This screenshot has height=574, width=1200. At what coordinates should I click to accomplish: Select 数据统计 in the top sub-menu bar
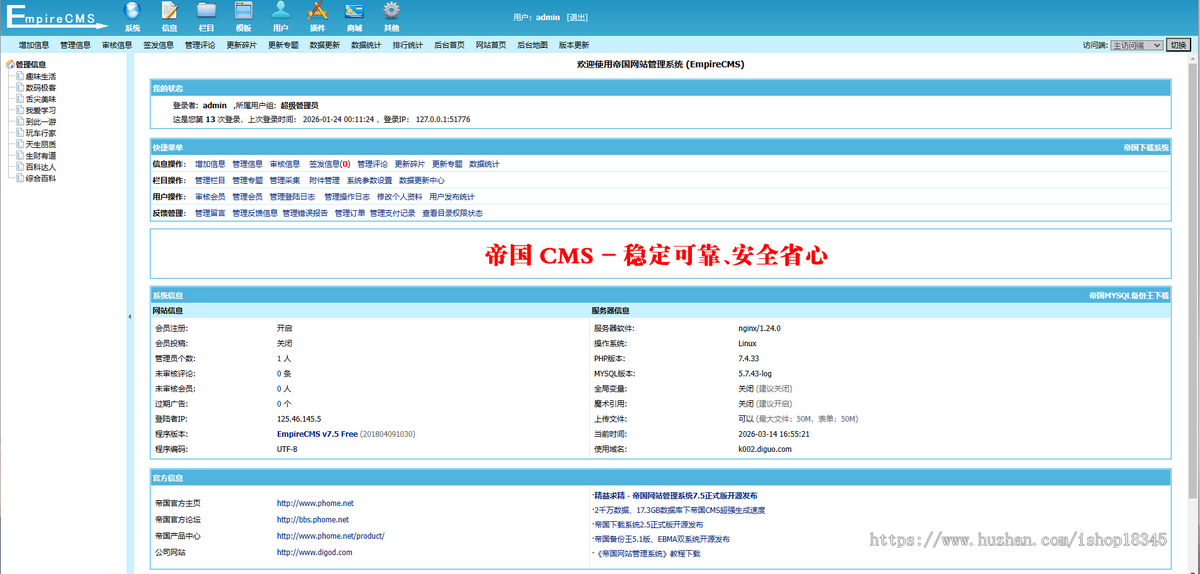tap(366, 45)
